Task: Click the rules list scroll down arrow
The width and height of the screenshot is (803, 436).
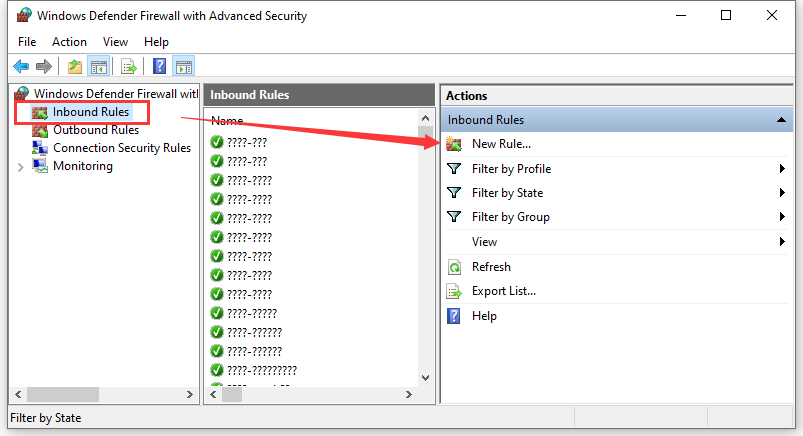Action: coord(425,378)
